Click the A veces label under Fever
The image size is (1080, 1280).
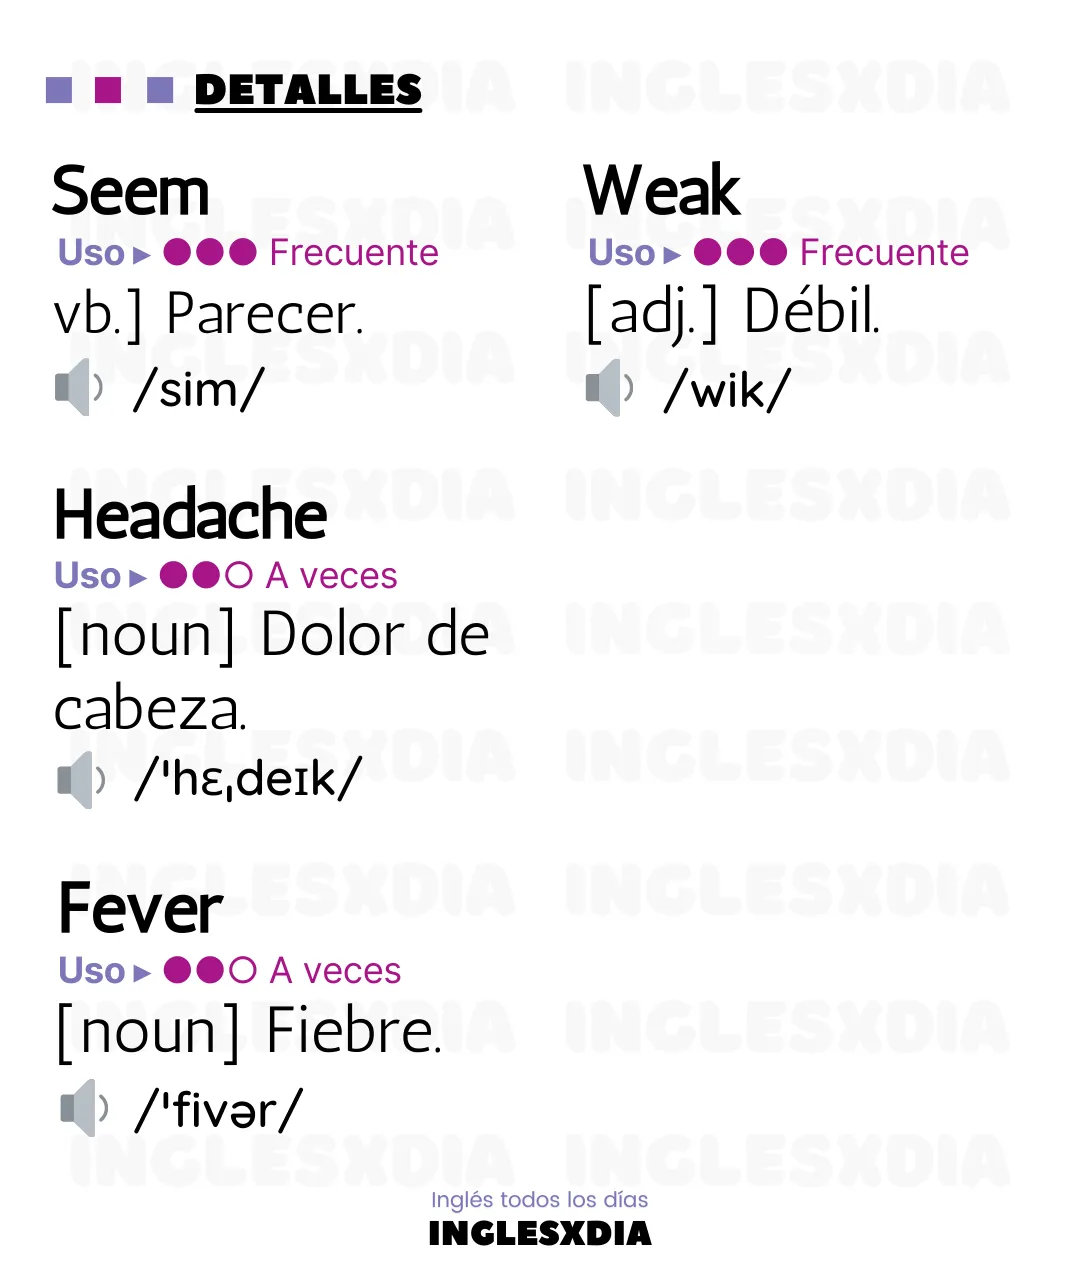point(335,971)
